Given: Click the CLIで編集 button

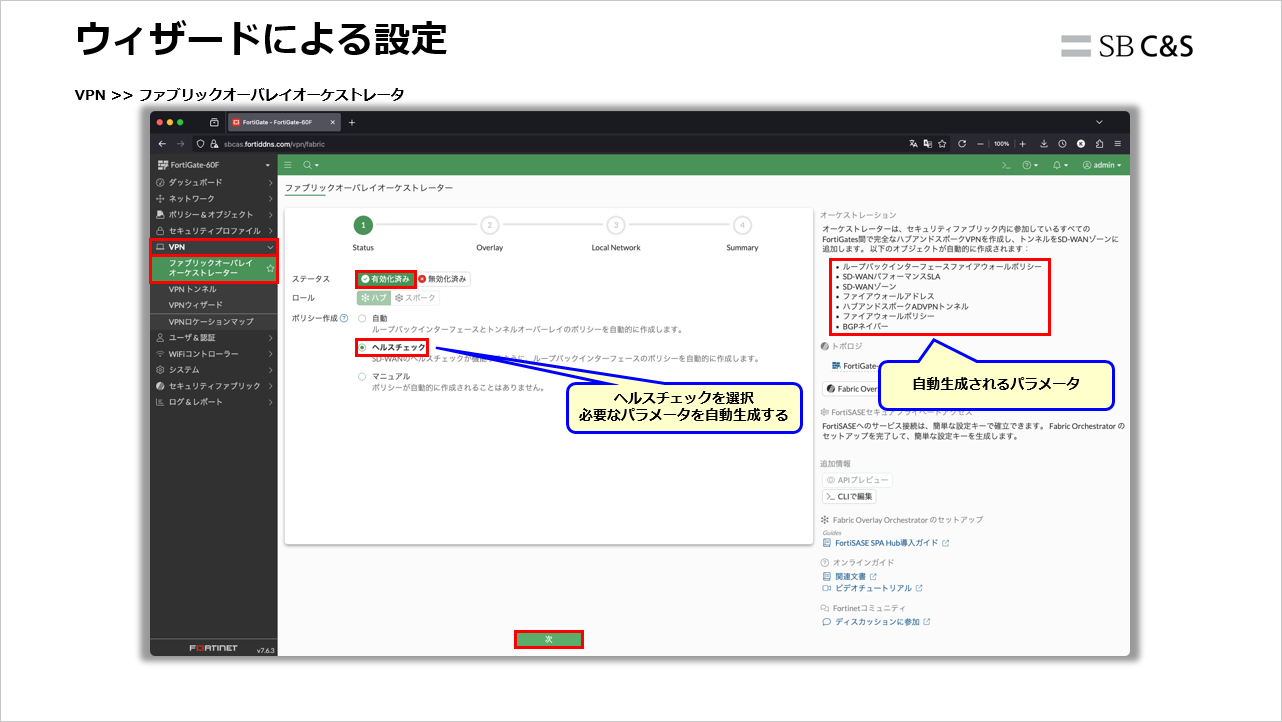Looking at the screenshot, I should click(849, 496).
